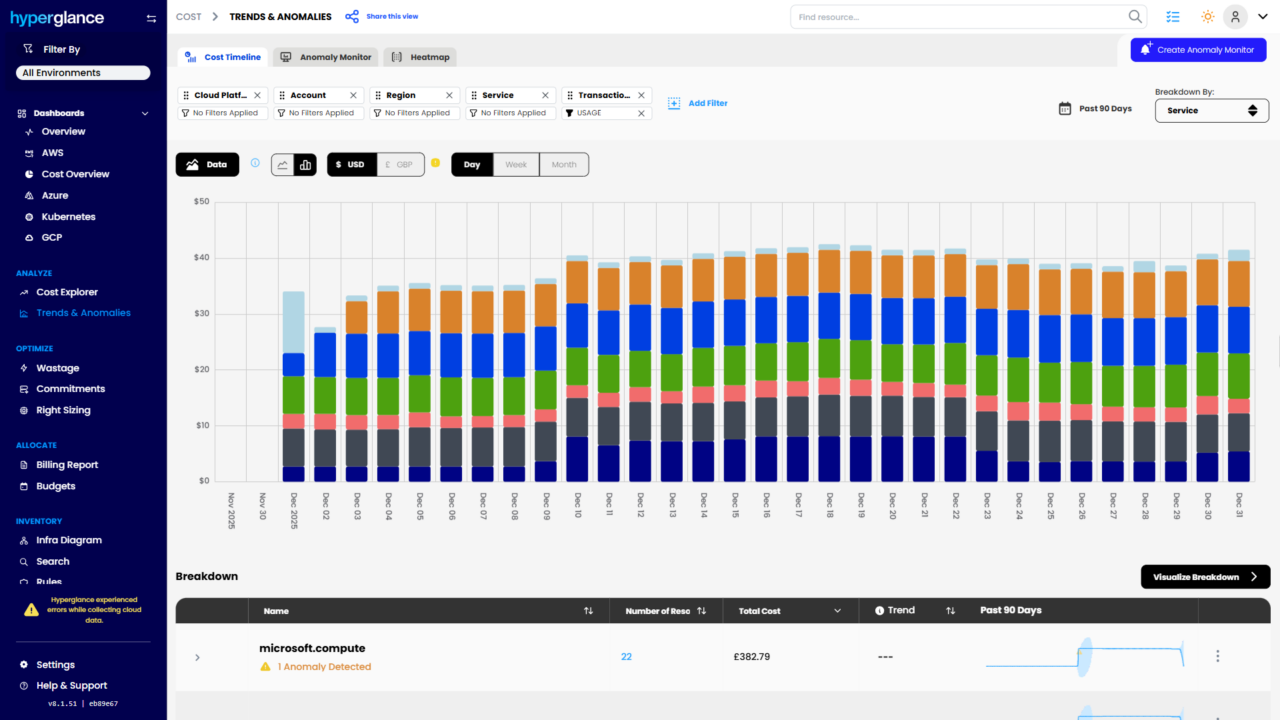The height and width of the screenshot is (720, 1280).
Task: Click the share view icon
Action: click(x=352, y=17)
